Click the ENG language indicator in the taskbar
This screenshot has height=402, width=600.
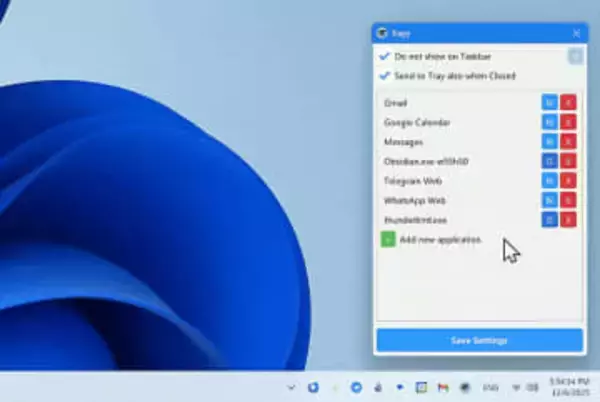pyautogui.click(x=490, y=388)
